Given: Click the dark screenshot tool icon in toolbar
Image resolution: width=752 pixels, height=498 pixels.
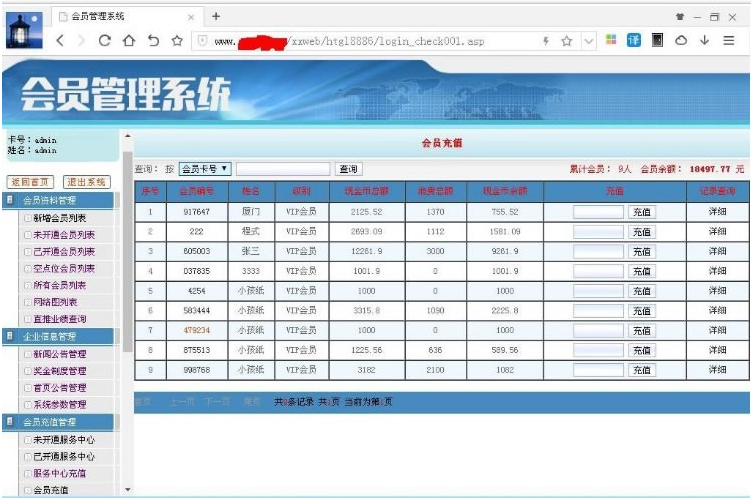Looking at the screenshot, I should click(x=657, y=40).
